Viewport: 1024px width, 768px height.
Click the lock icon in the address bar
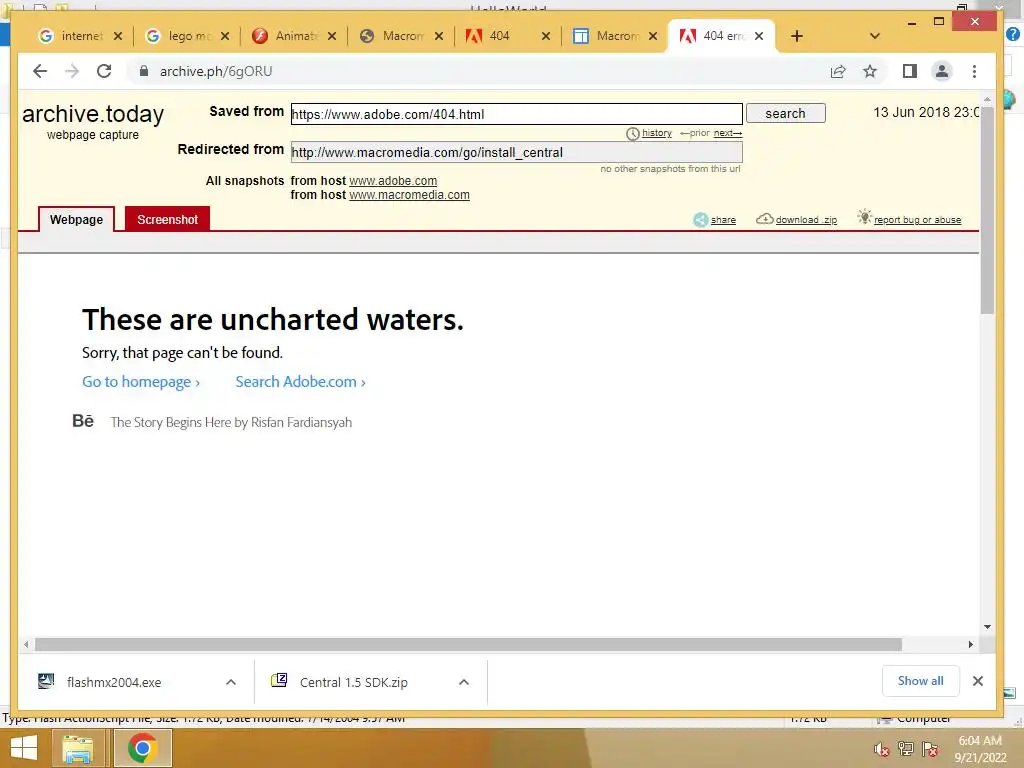click(144, 71)
